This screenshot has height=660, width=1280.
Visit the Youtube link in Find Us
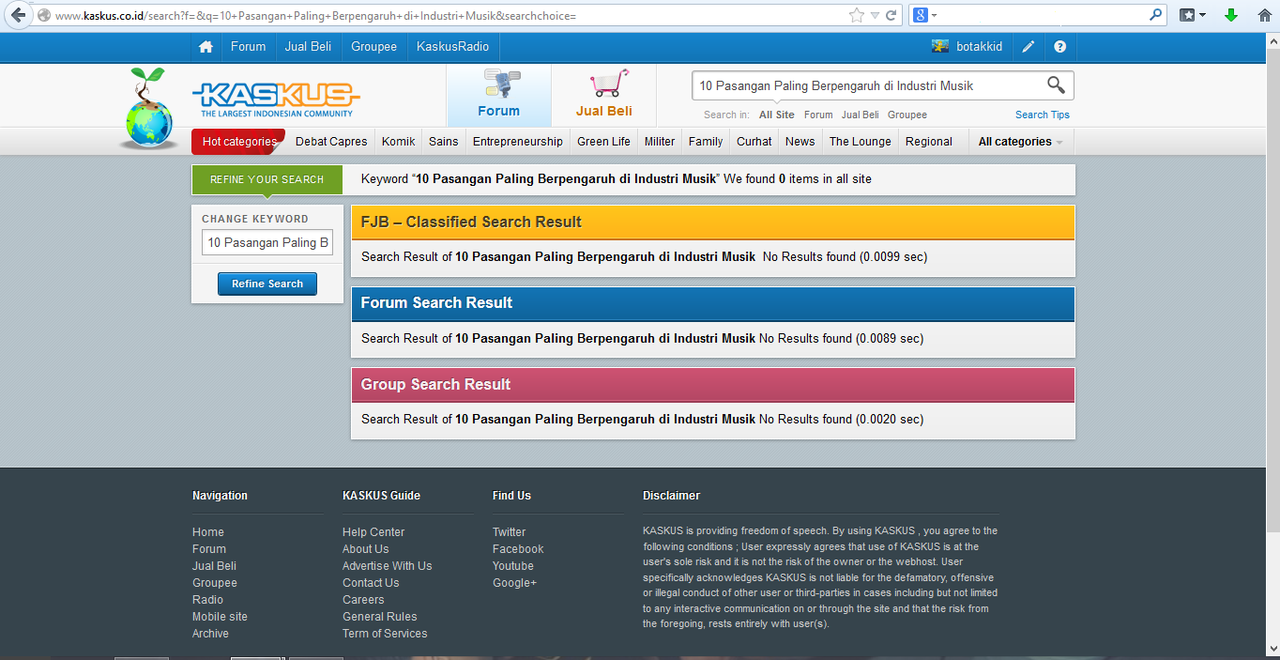(x=513, y=566)
